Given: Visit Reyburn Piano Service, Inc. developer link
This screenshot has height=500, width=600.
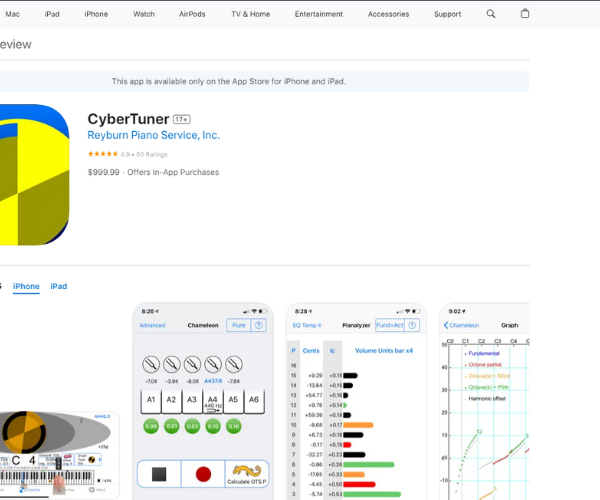Looking at the screenshot, I should pos(153,135).
